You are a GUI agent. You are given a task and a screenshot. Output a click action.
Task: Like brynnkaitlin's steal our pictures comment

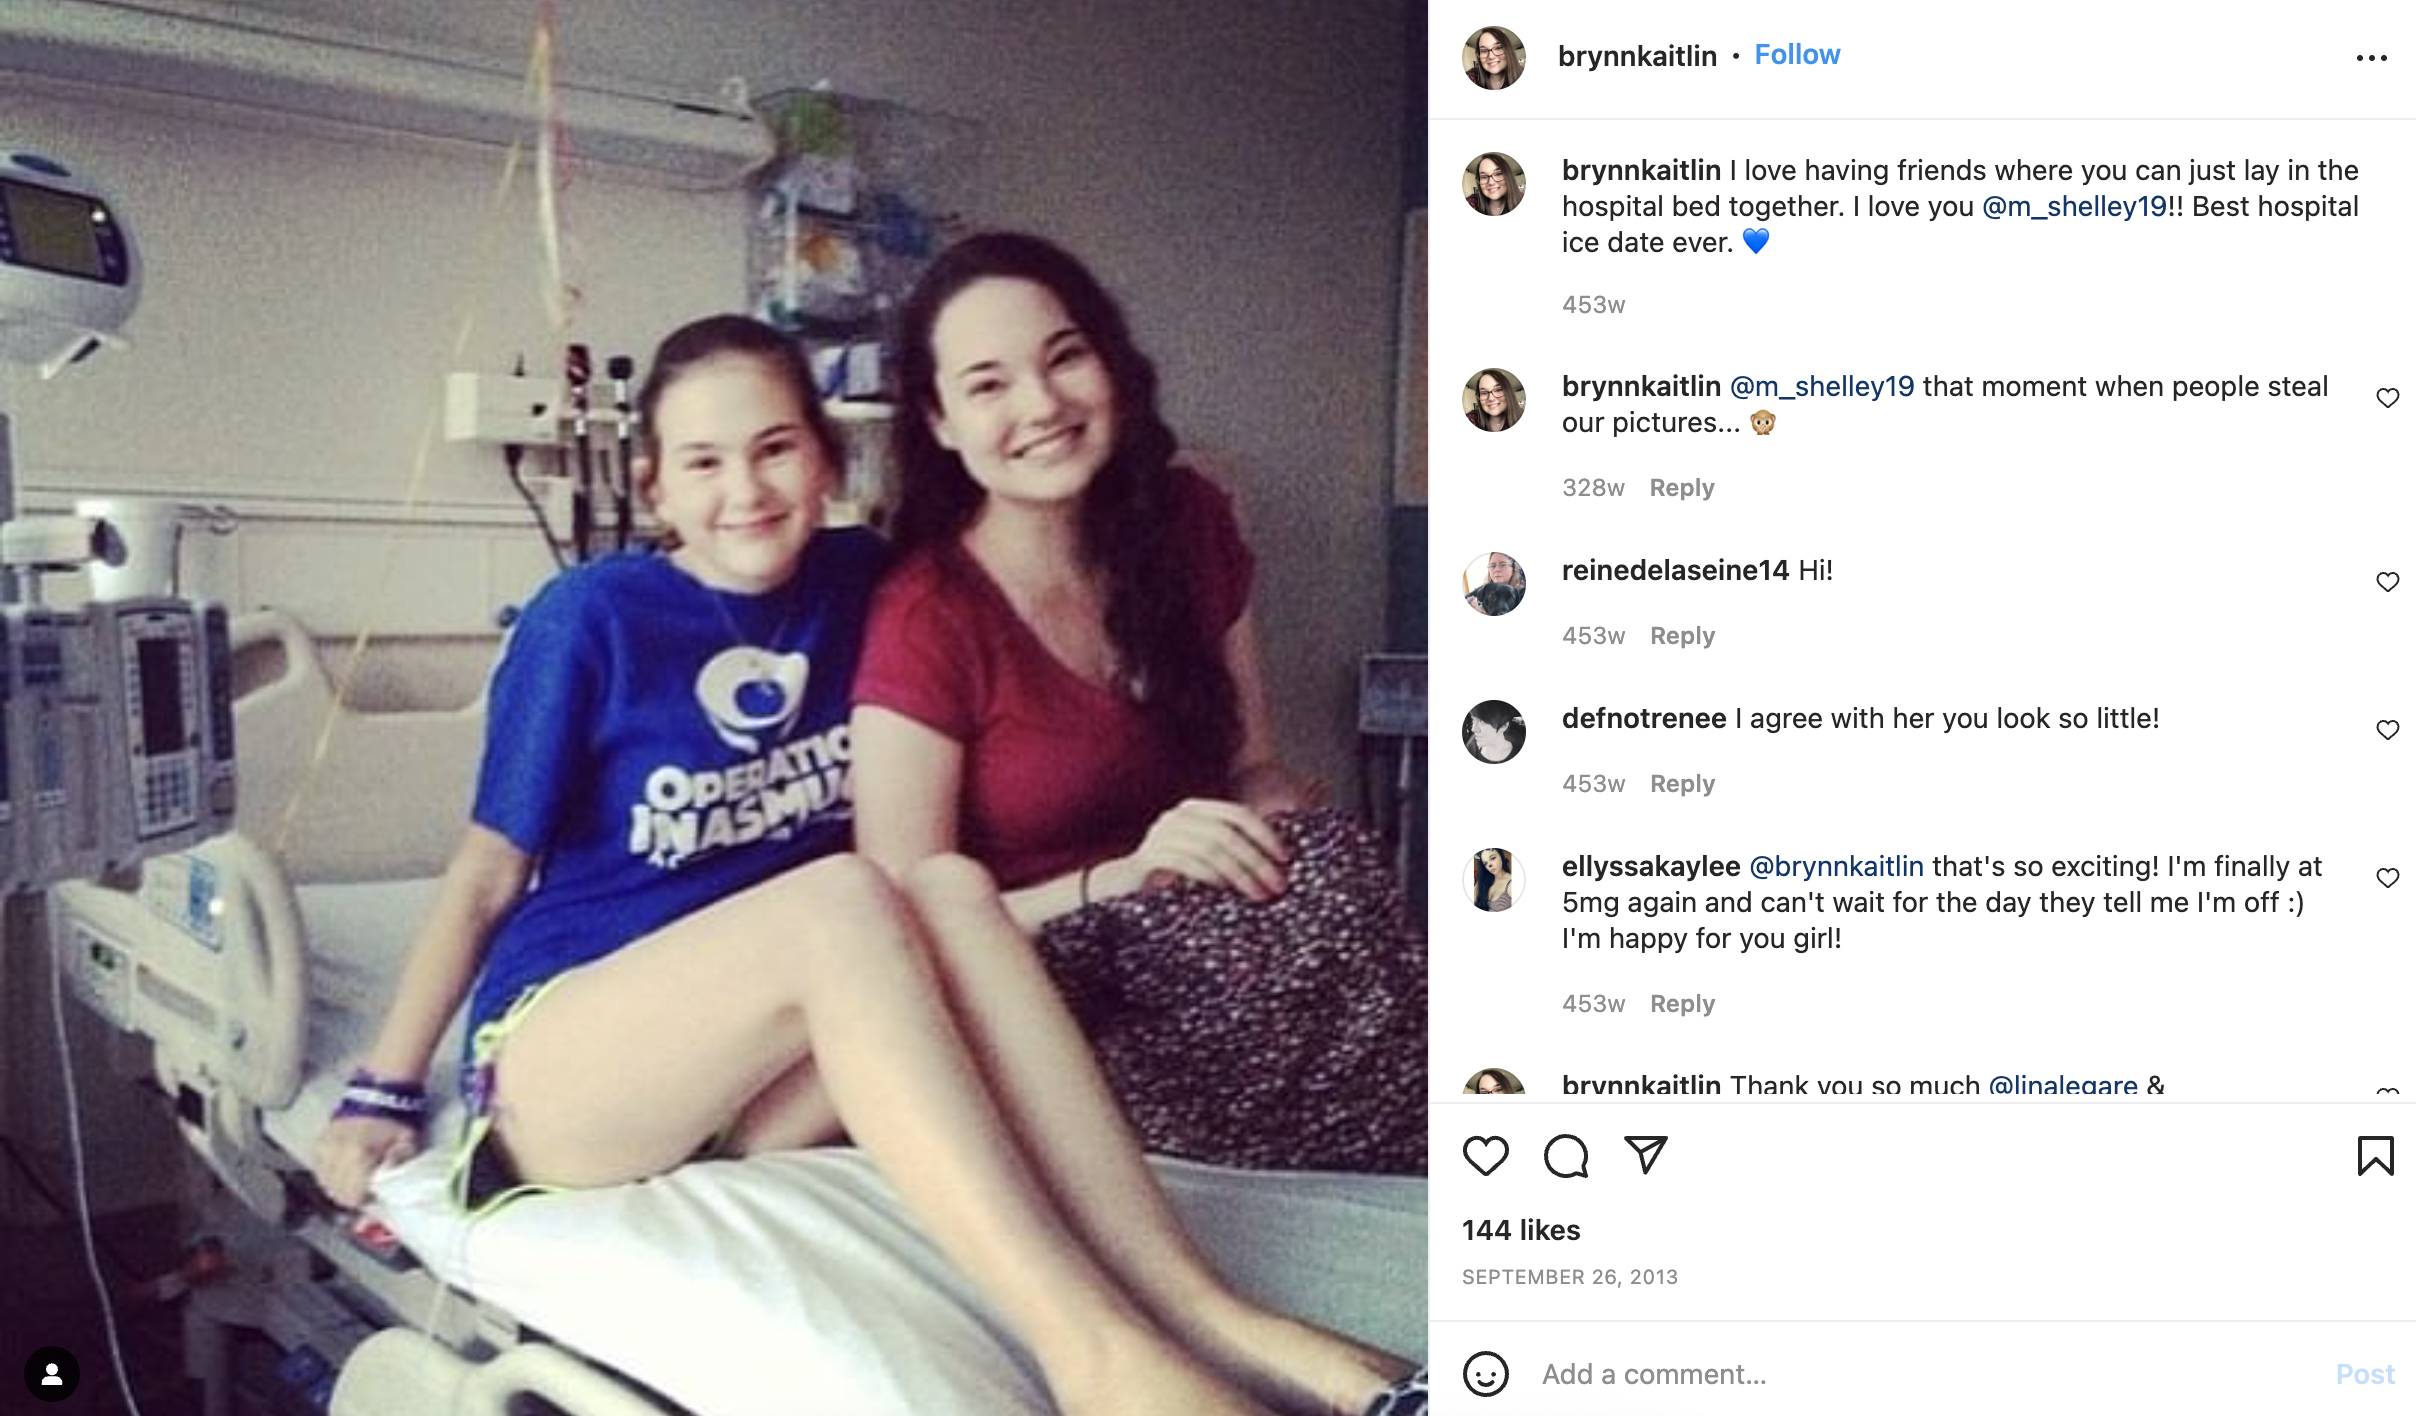pos(2387,398)
